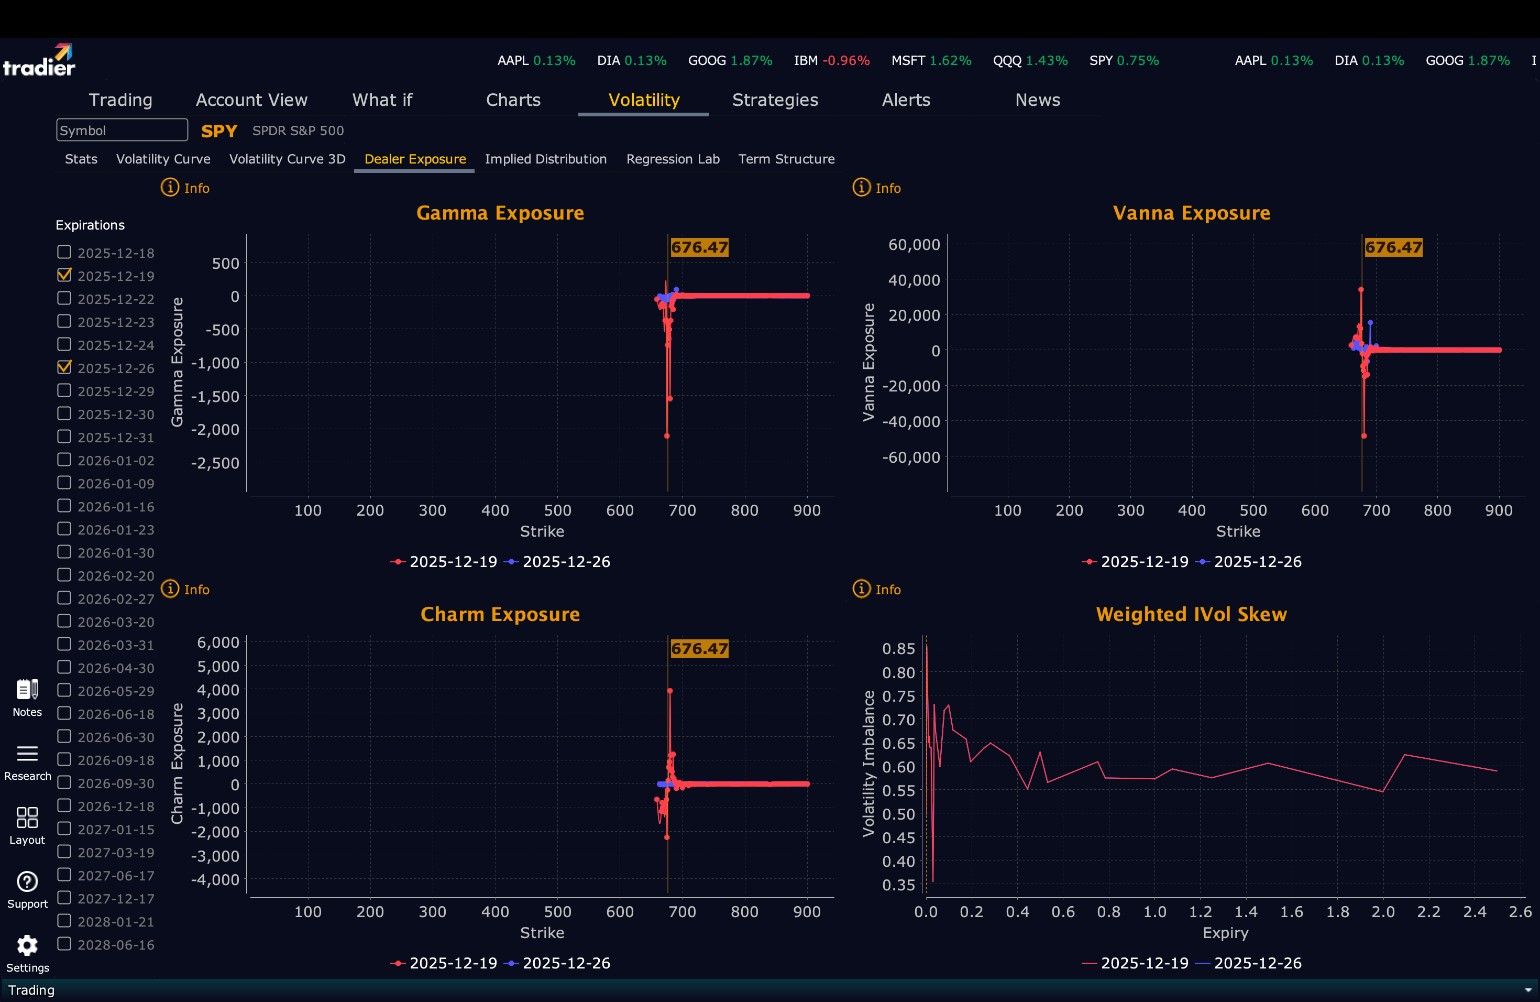Open the Research menu icon
This screenshot has width=1540, height=1002.
click(x=27, y=754)
